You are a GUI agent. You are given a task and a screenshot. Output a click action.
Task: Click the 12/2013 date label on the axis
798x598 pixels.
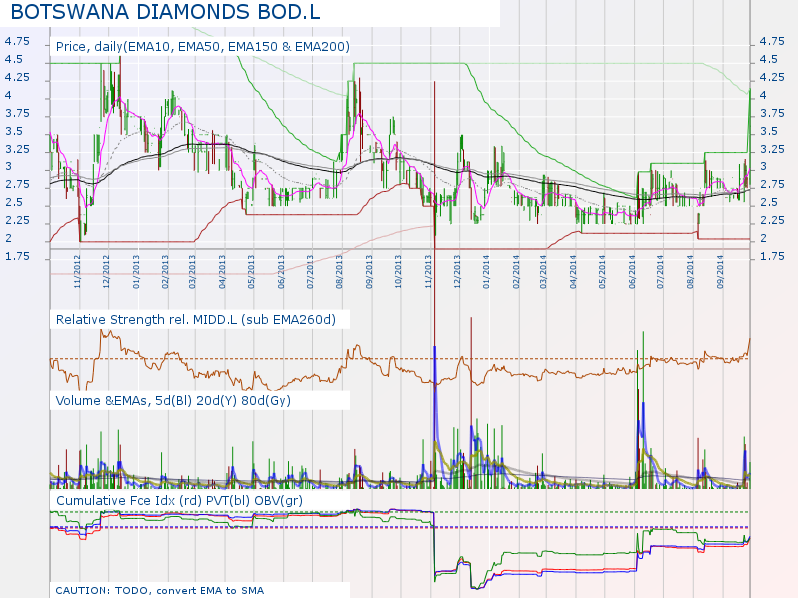point(457,272)
